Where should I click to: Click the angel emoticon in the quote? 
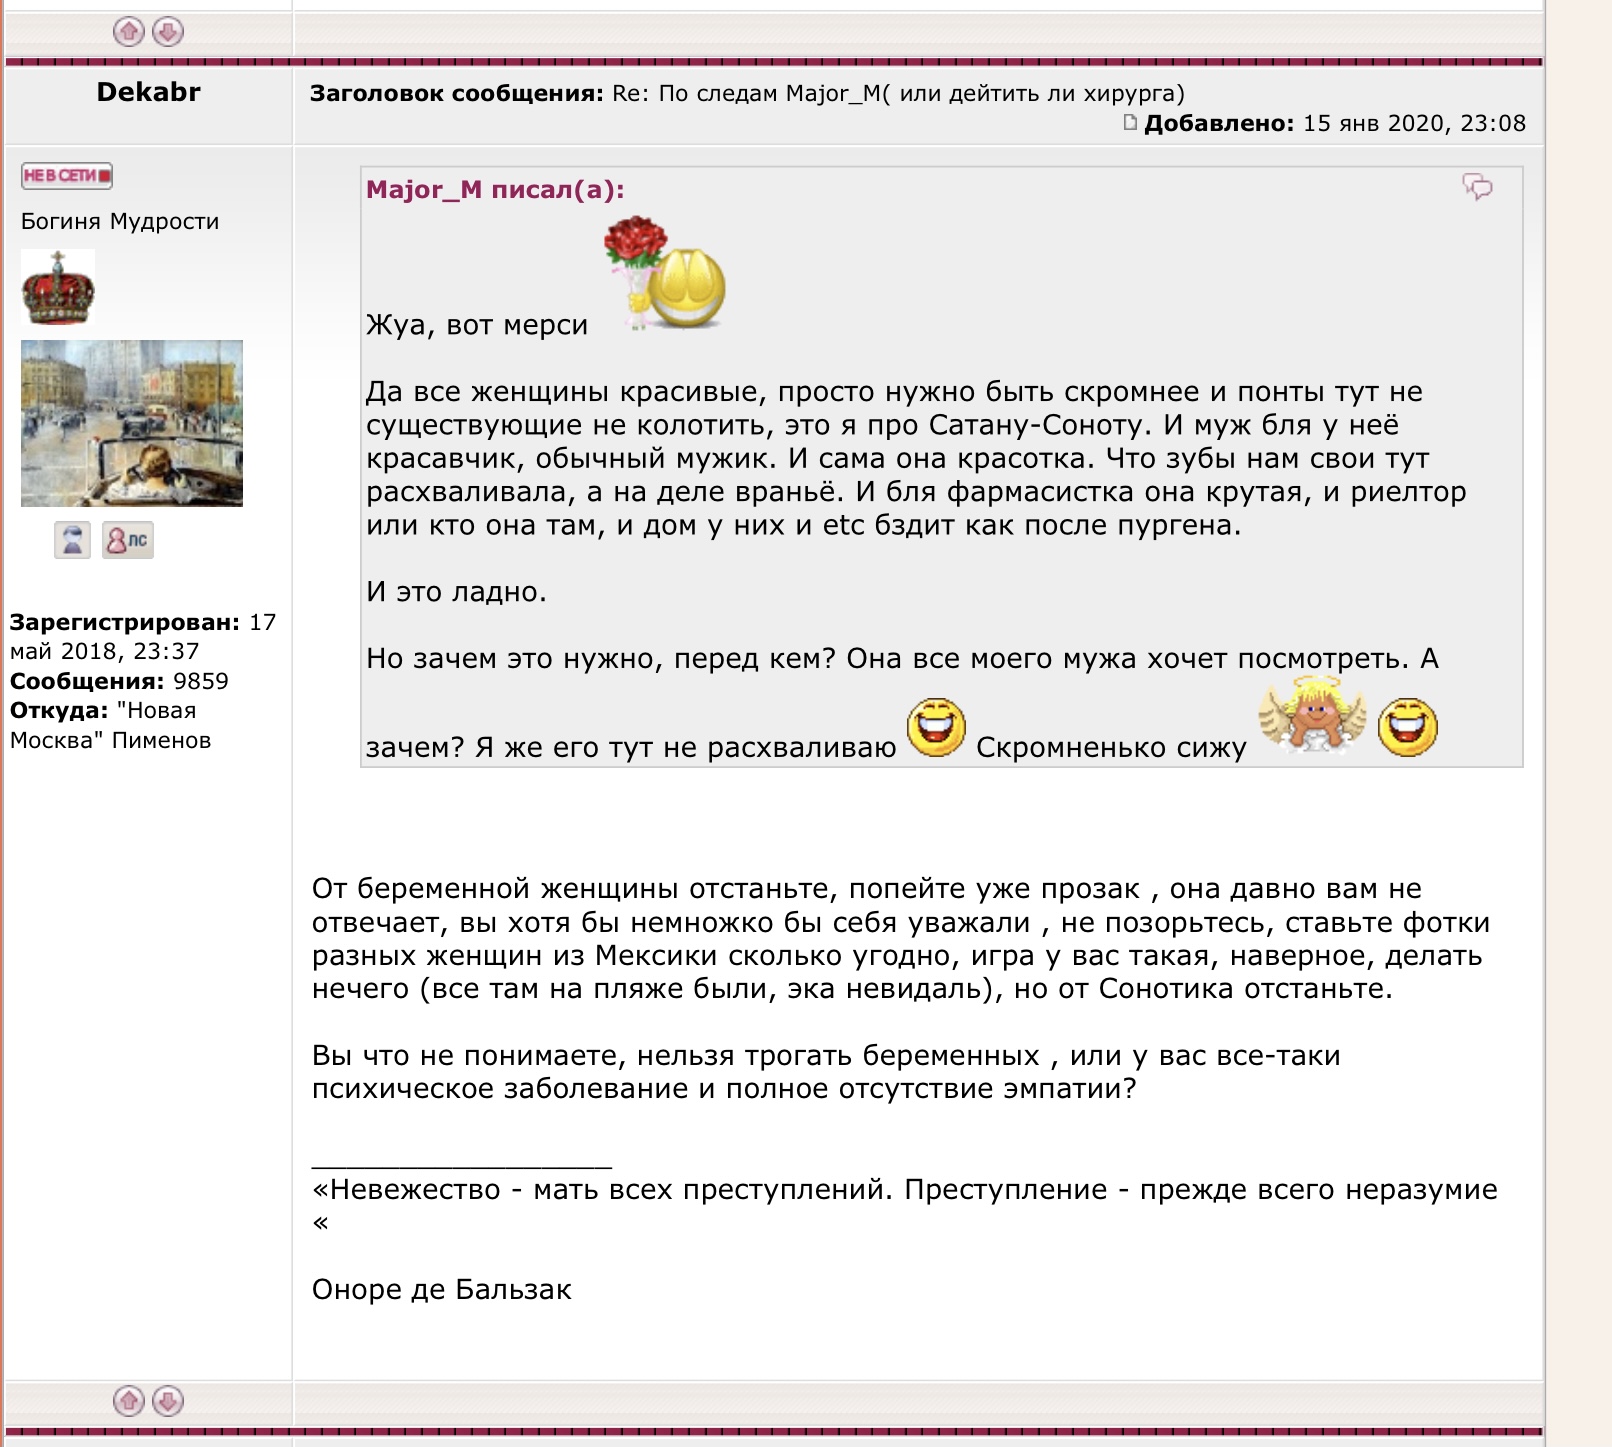(1312, 716)
